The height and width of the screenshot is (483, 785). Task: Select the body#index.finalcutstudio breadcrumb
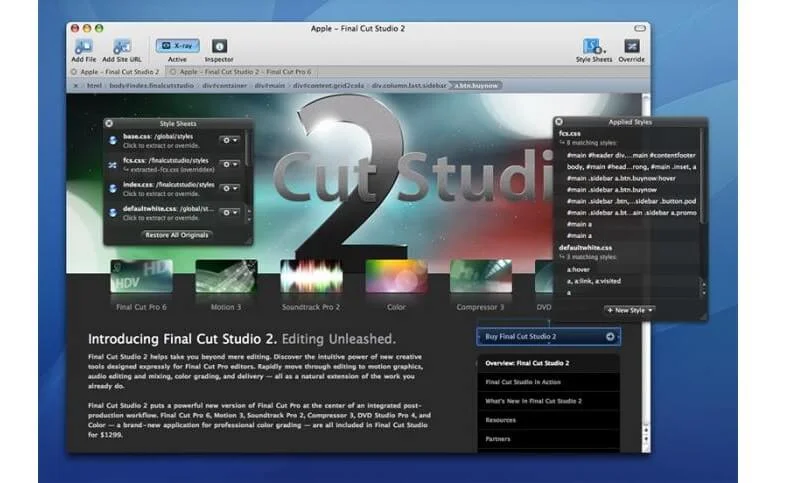pos(151,86)
